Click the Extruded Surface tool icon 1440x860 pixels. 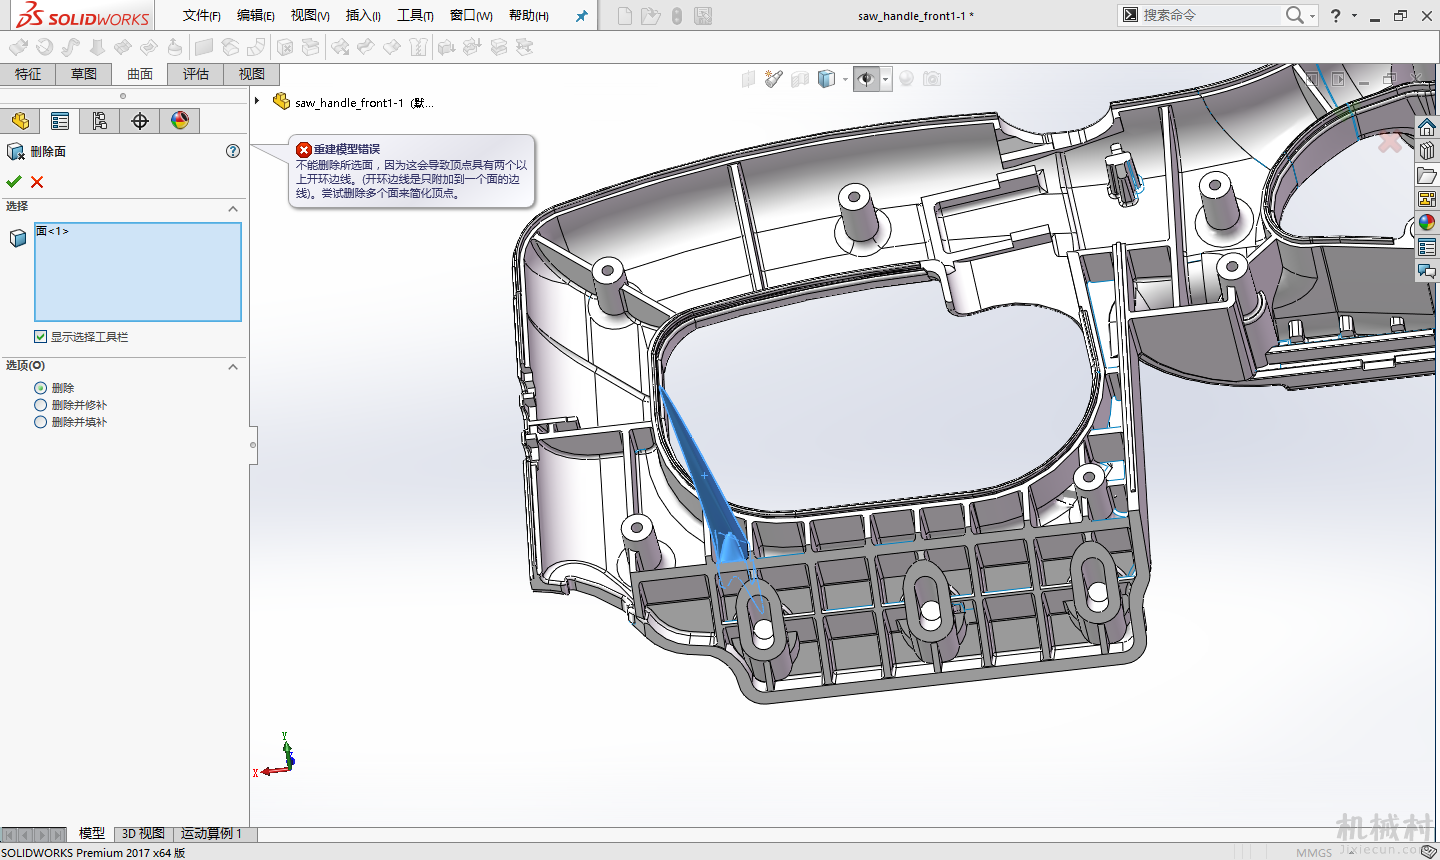18,47
